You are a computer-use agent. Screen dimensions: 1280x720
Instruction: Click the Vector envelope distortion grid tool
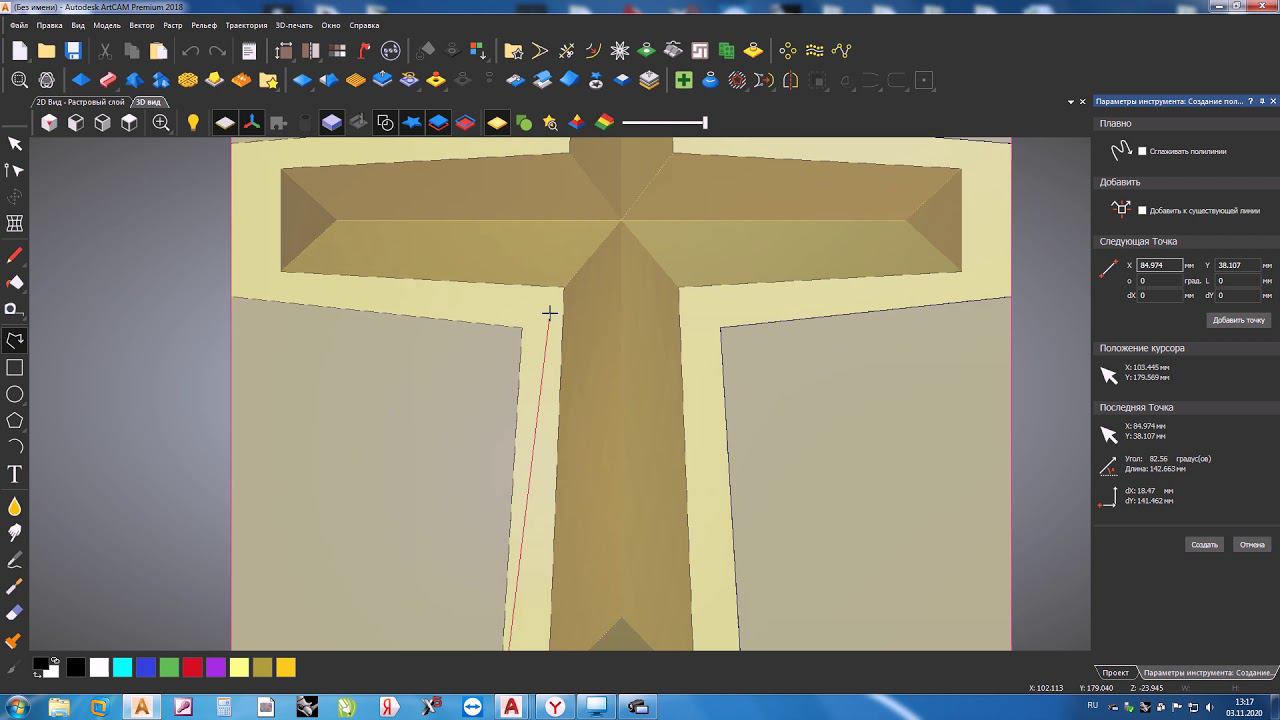(15, 224)
